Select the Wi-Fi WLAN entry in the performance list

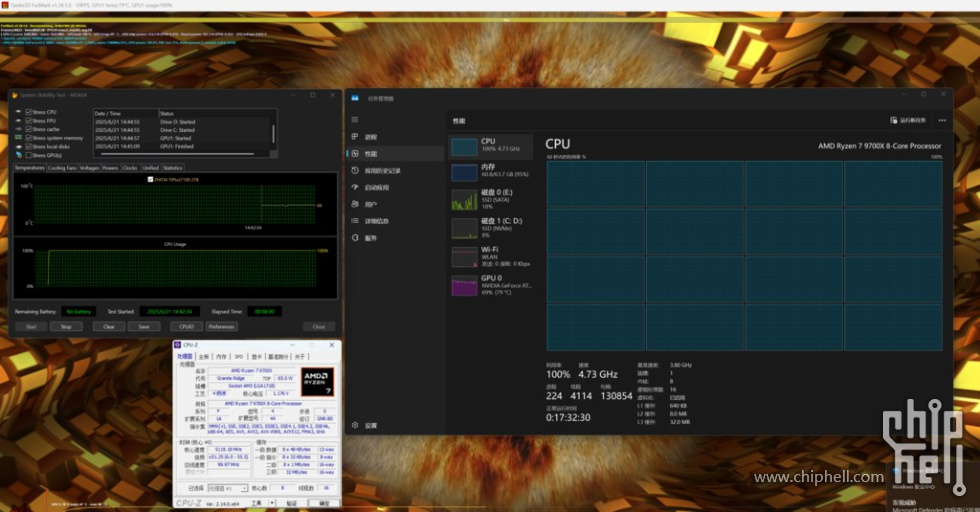point(491,256)
